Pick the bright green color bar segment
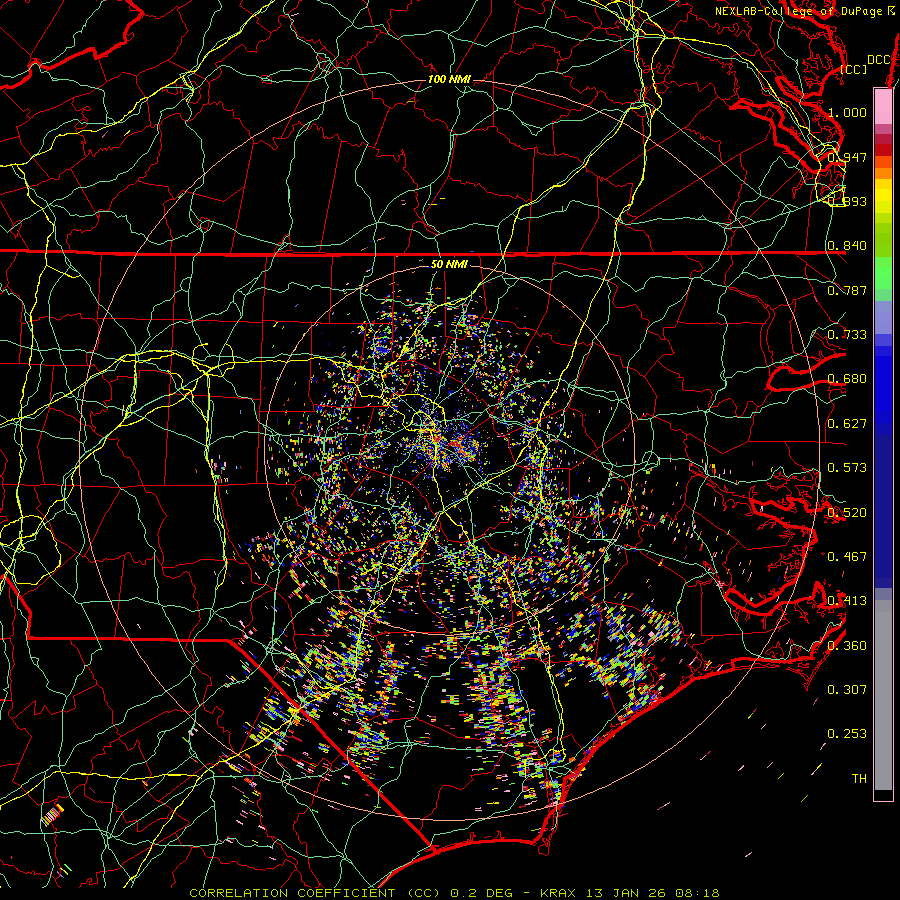Image resolution: width=900 pixels, height=900 pixels. click(883, 273)
